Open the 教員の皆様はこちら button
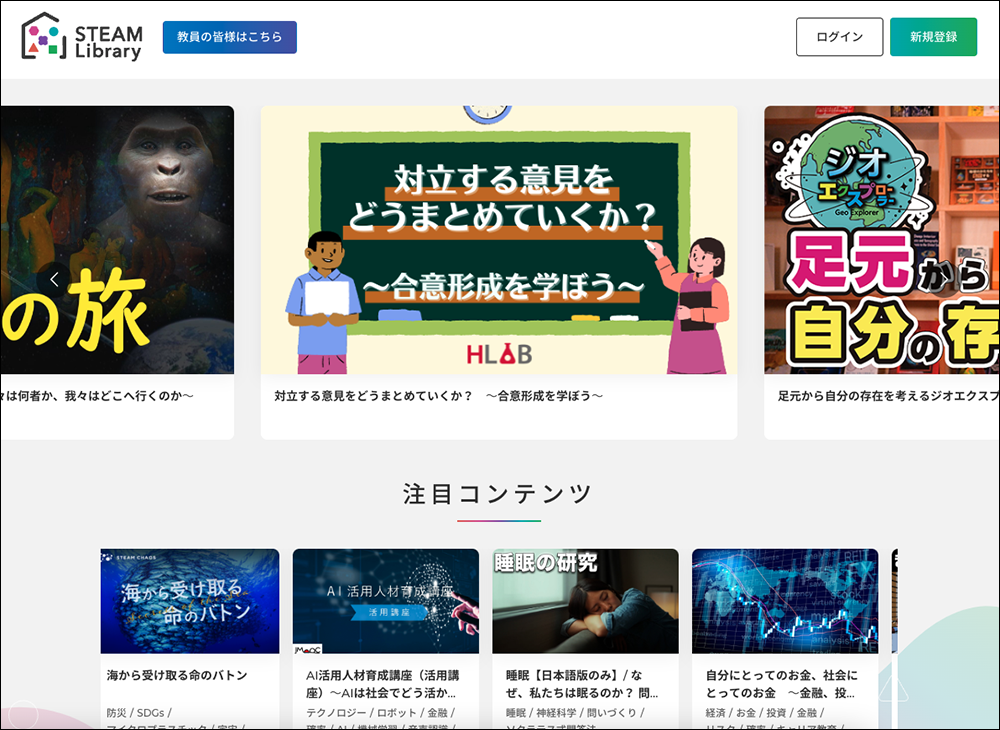1000x730 pixels. 230,37
